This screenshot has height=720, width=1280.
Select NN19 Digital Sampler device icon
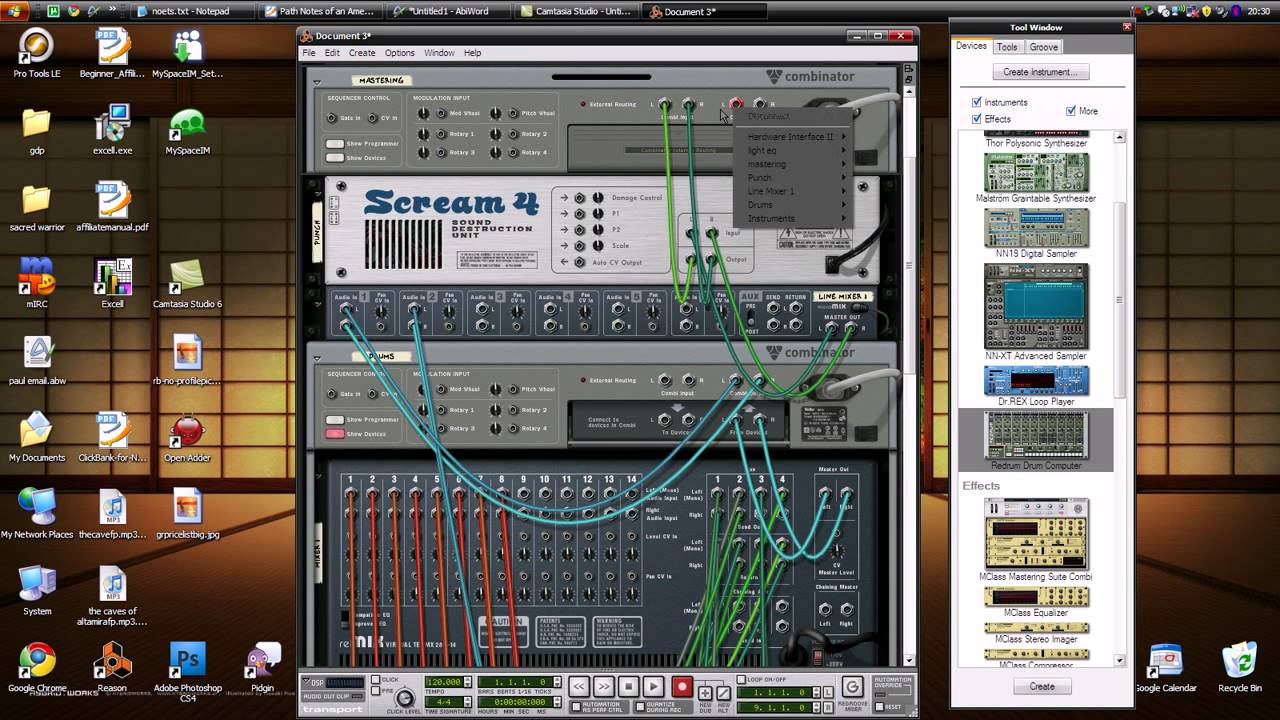pyautogui.click(x=1036, y=228)
